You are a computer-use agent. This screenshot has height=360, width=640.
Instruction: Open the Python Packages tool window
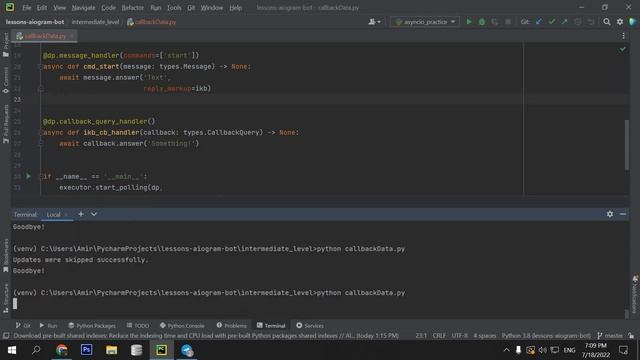click(92, 325)
